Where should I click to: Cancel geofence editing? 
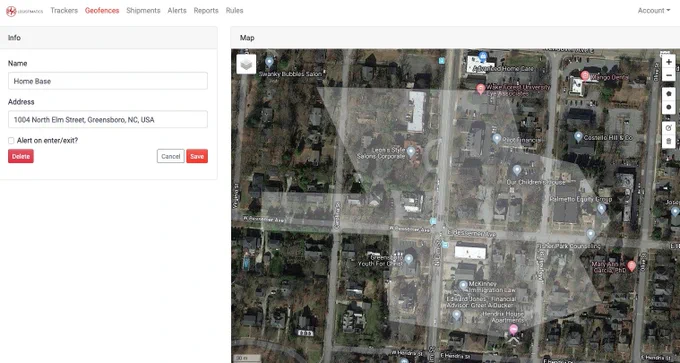(170, 156)
